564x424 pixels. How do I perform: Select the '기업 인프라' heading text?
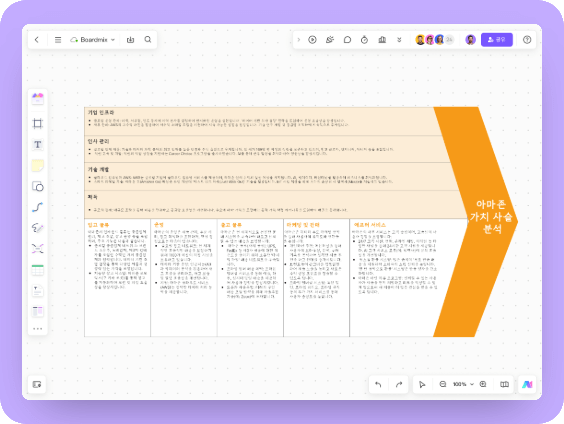(101, 113)
